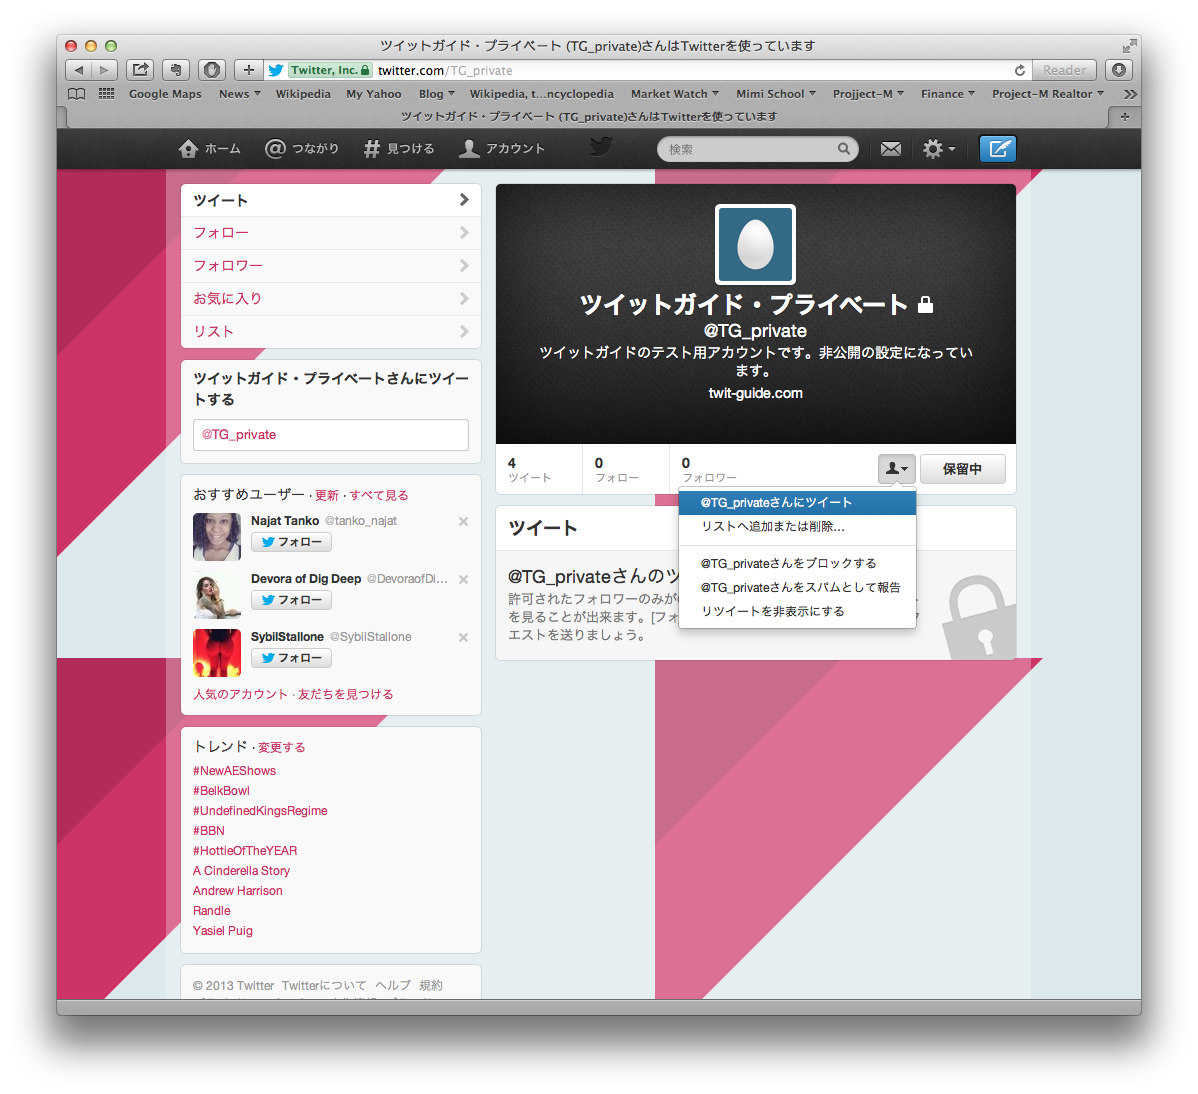Click the Reader button in address bar
The image size is (1198, 1094).
[1064, 70]
